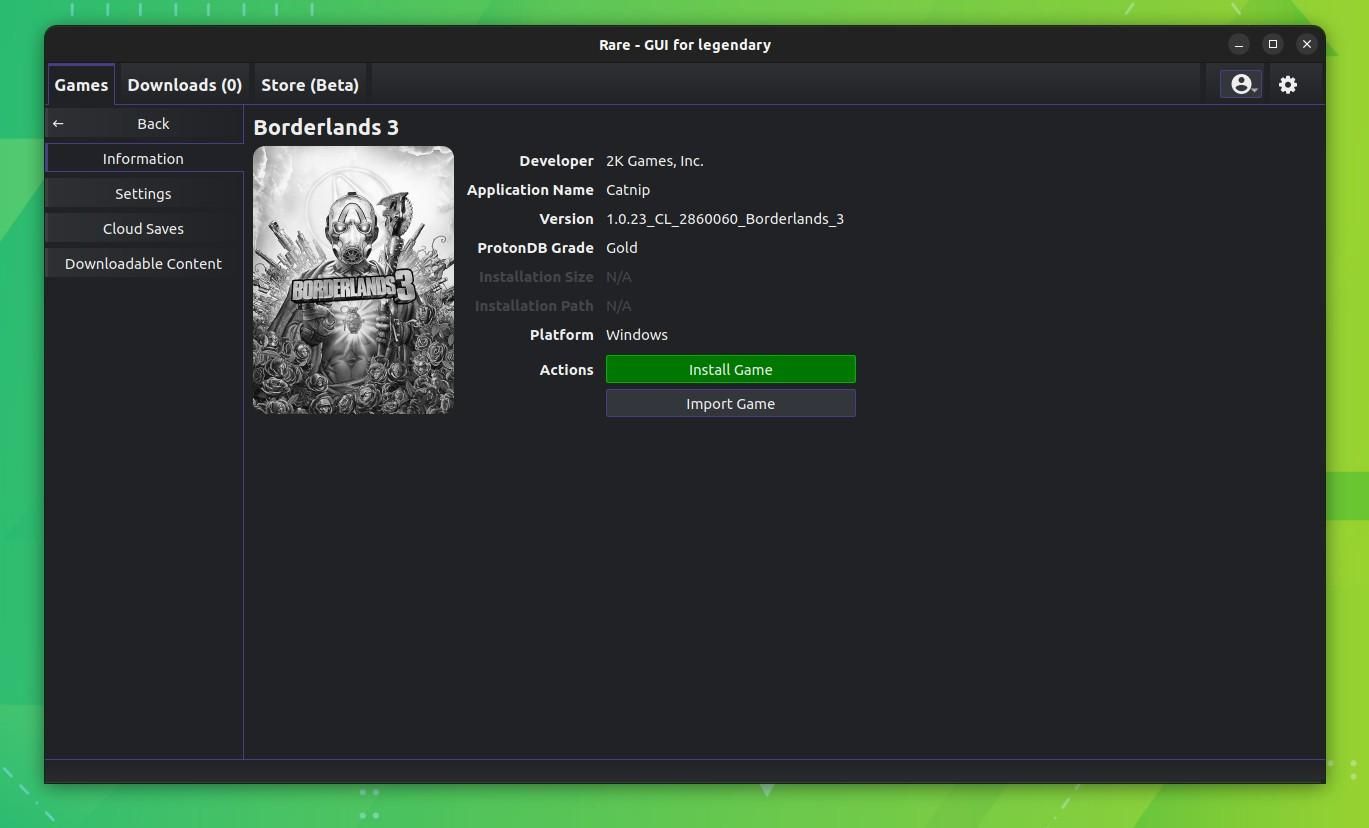
Task: Click the Borderlands 3 title heading
Action: point(325,127)
